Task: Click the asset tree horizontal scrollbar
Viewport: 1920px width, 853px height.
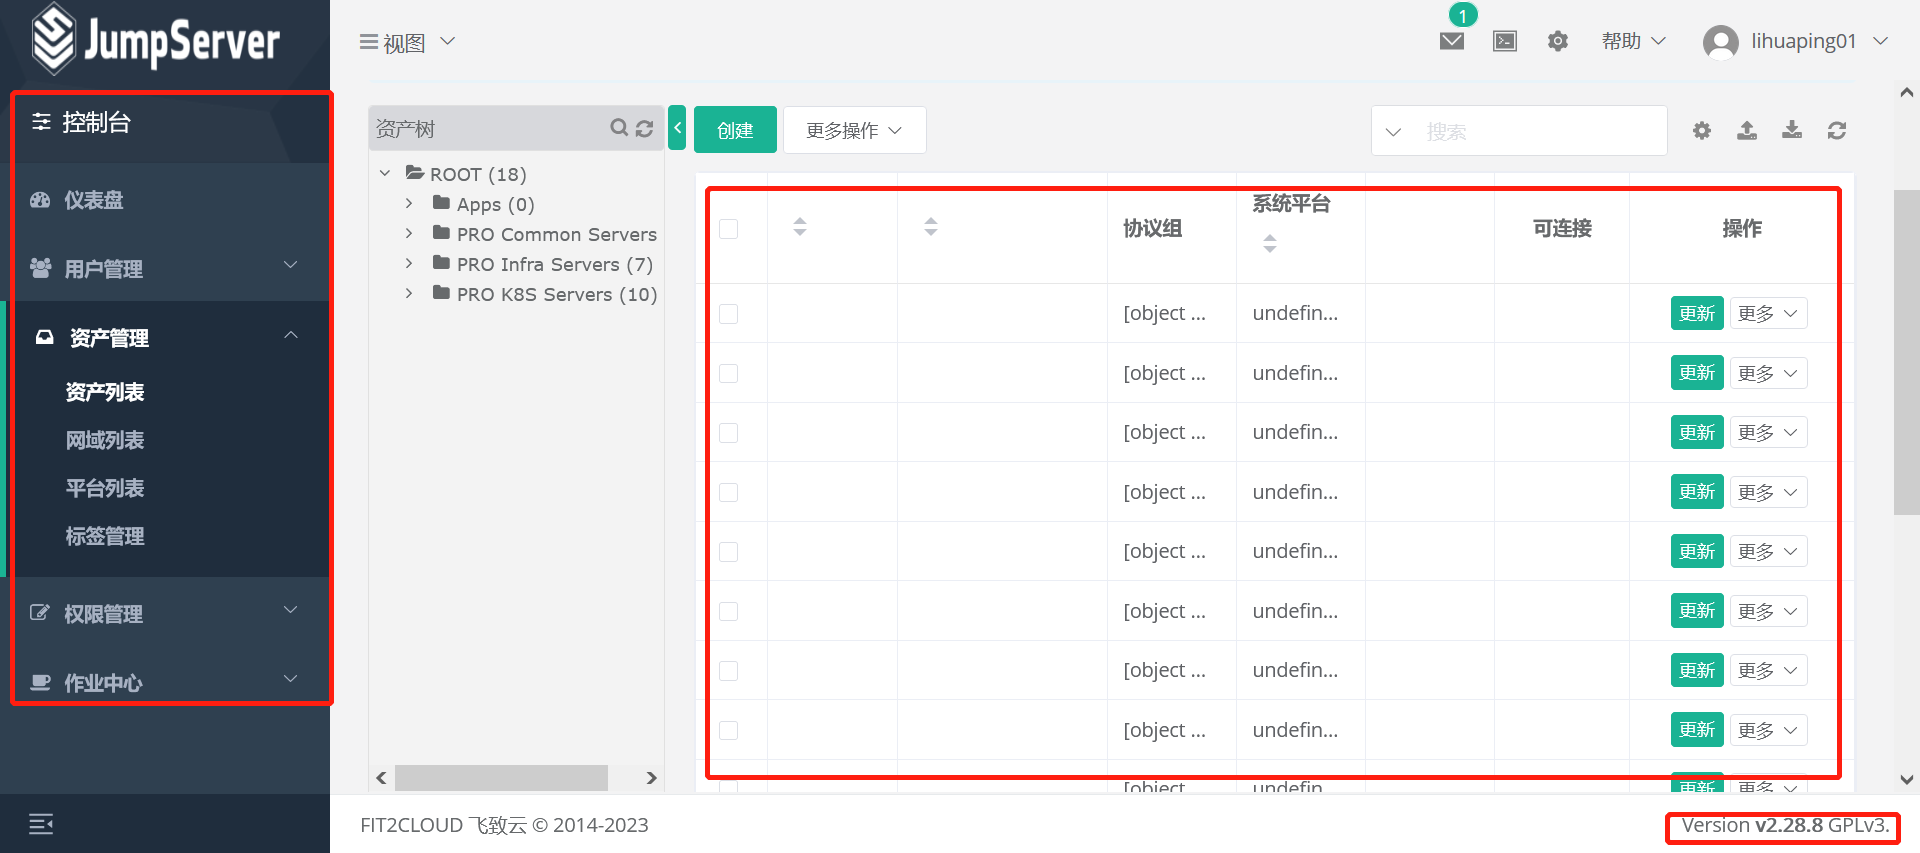Action: pyautogui.click(x=501, y=777)
